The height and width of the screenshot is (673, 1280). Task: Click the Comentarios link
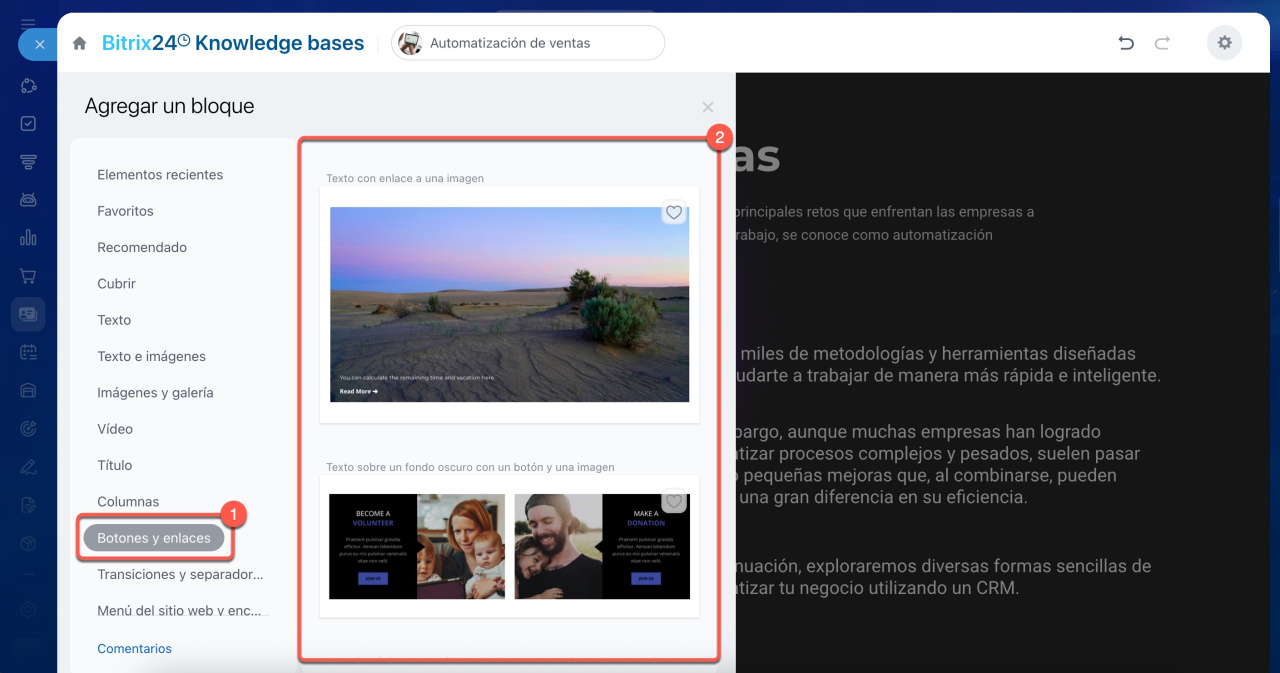(x=134, y=649)
